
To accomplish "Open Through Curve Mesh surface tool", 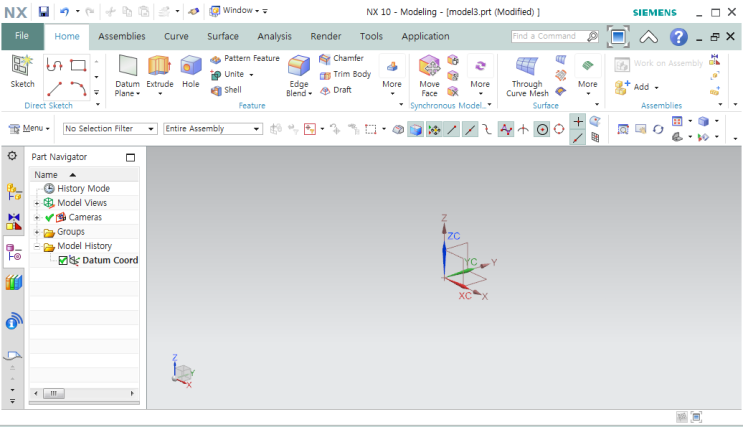I will point(527,75).
